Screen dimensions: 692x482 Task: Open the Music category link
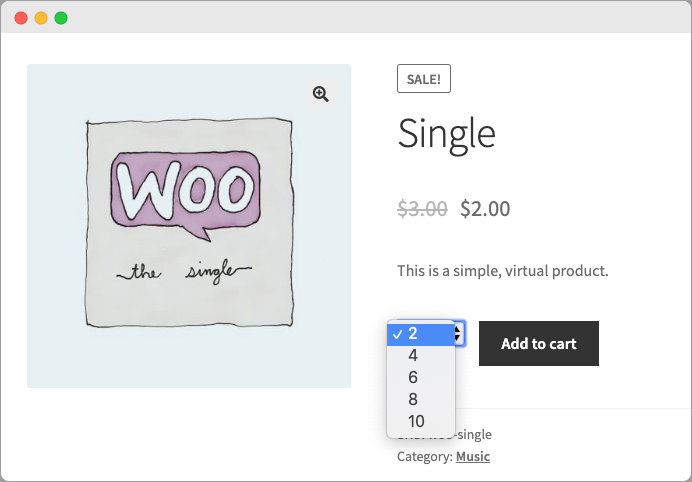tap(473, 456)
